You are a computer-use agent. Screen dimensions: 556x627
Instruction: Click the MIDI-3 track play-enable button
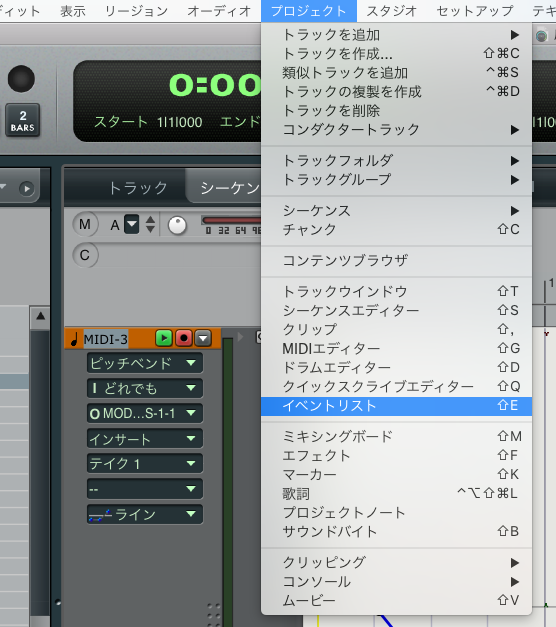coord(164,338)
